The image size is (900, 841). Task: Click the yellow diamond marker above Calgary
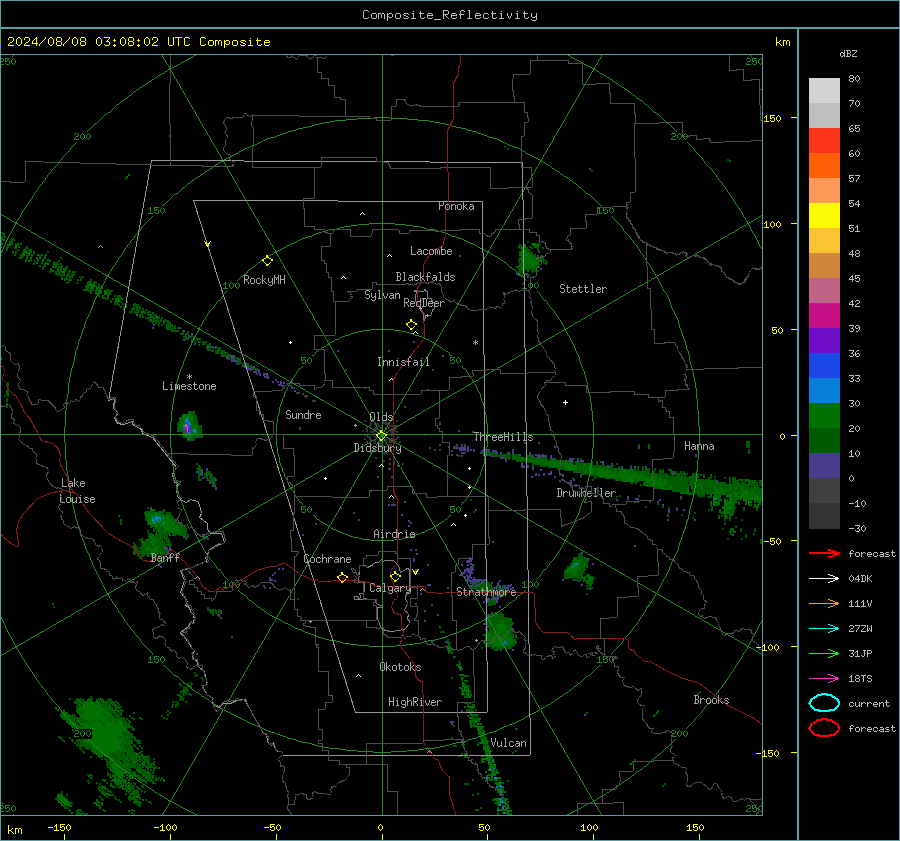pyautogui.click(x=395, y=576)
